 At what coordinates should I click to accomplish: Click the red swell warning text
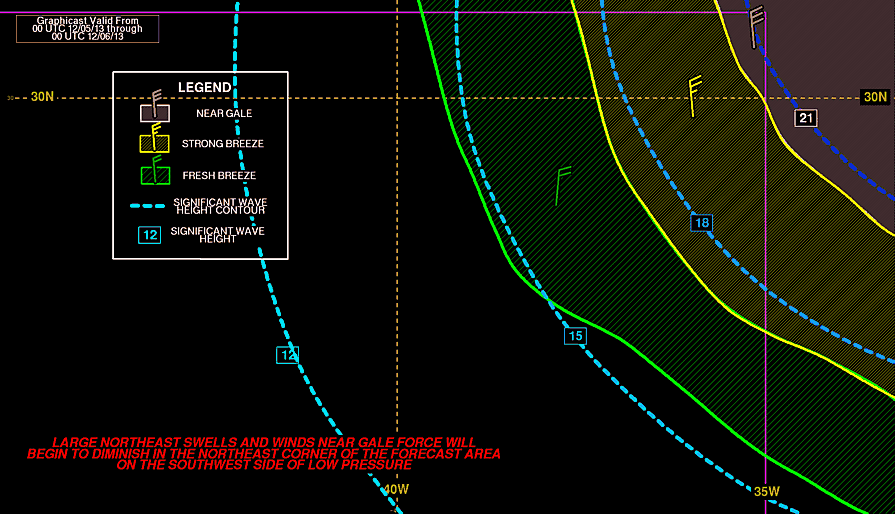point(264,454)
